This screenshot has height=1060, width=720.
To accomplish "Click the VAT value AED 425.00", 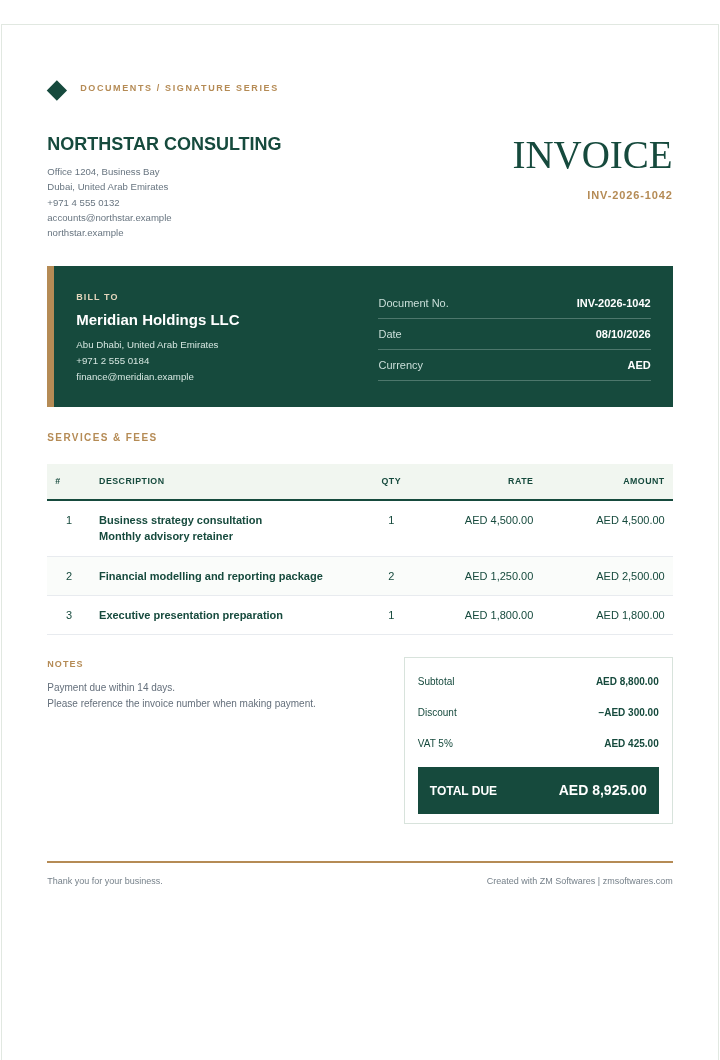I will (x=631, y=744).
